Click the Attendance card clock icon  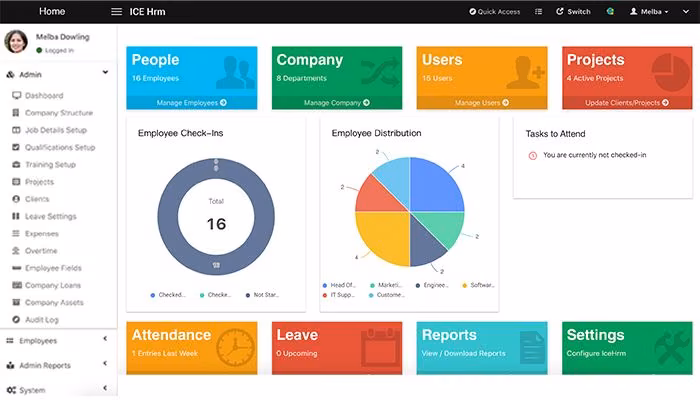point(235,347)
